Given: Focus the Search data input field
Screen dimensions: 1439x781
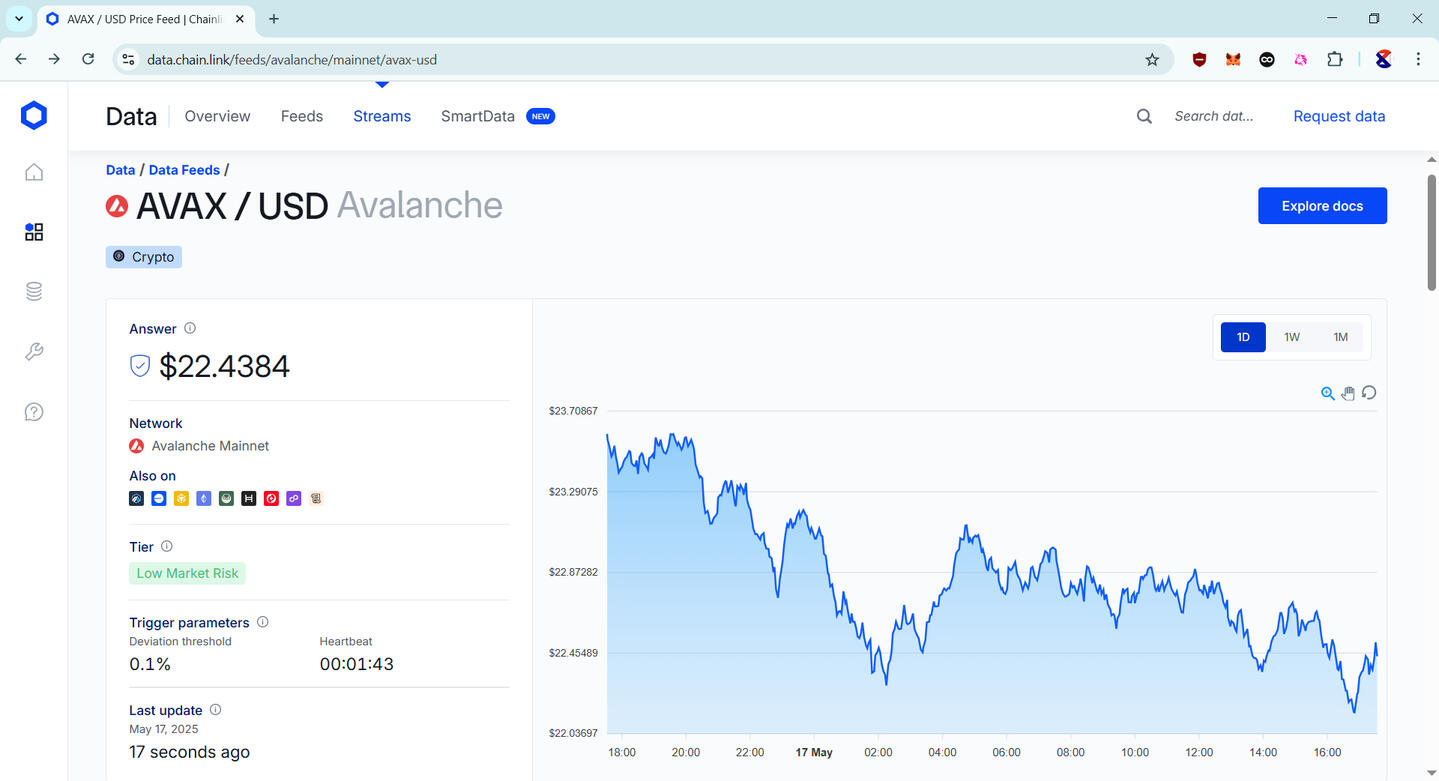Looking at the screenshot, I should [x=1214, y=116].
